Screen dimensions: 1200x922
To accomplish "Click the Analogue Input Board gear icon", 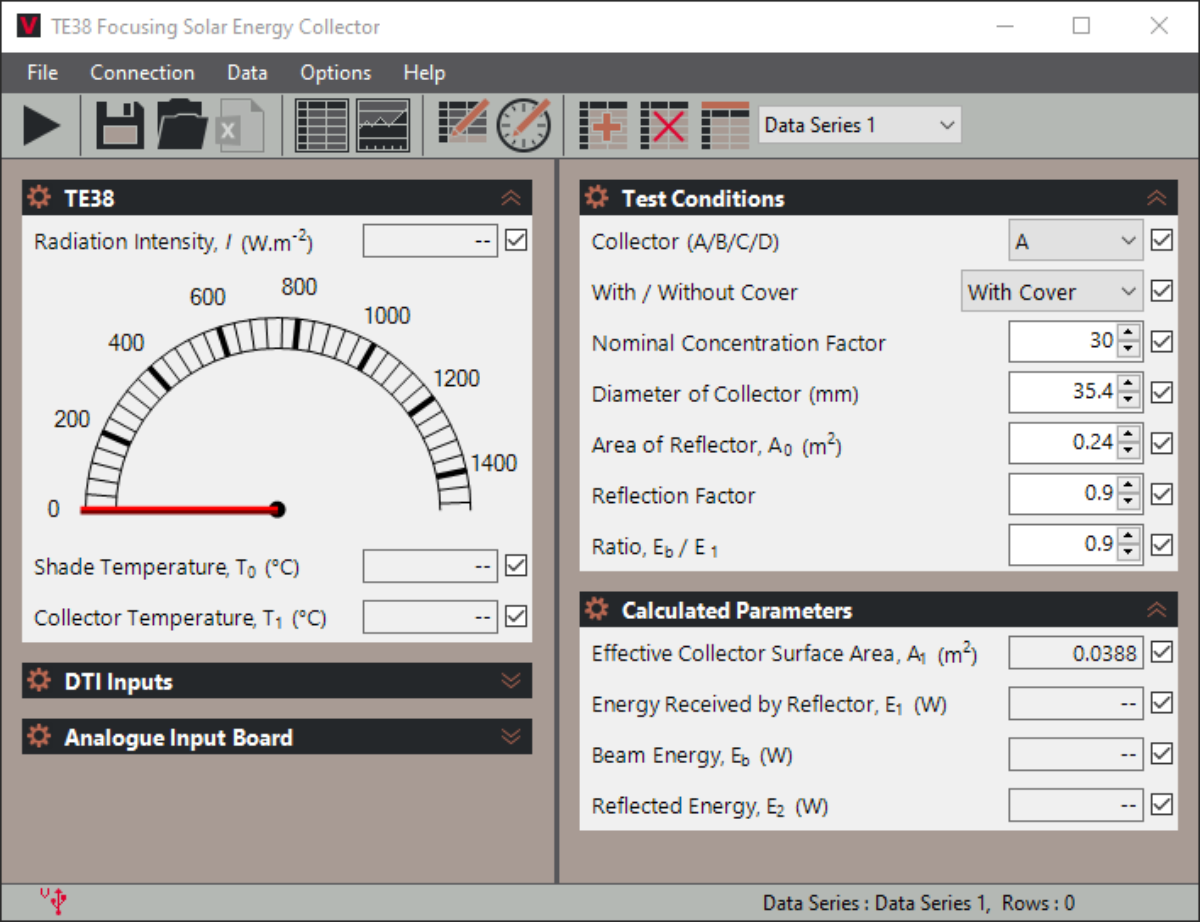I will tap(39, 737).
